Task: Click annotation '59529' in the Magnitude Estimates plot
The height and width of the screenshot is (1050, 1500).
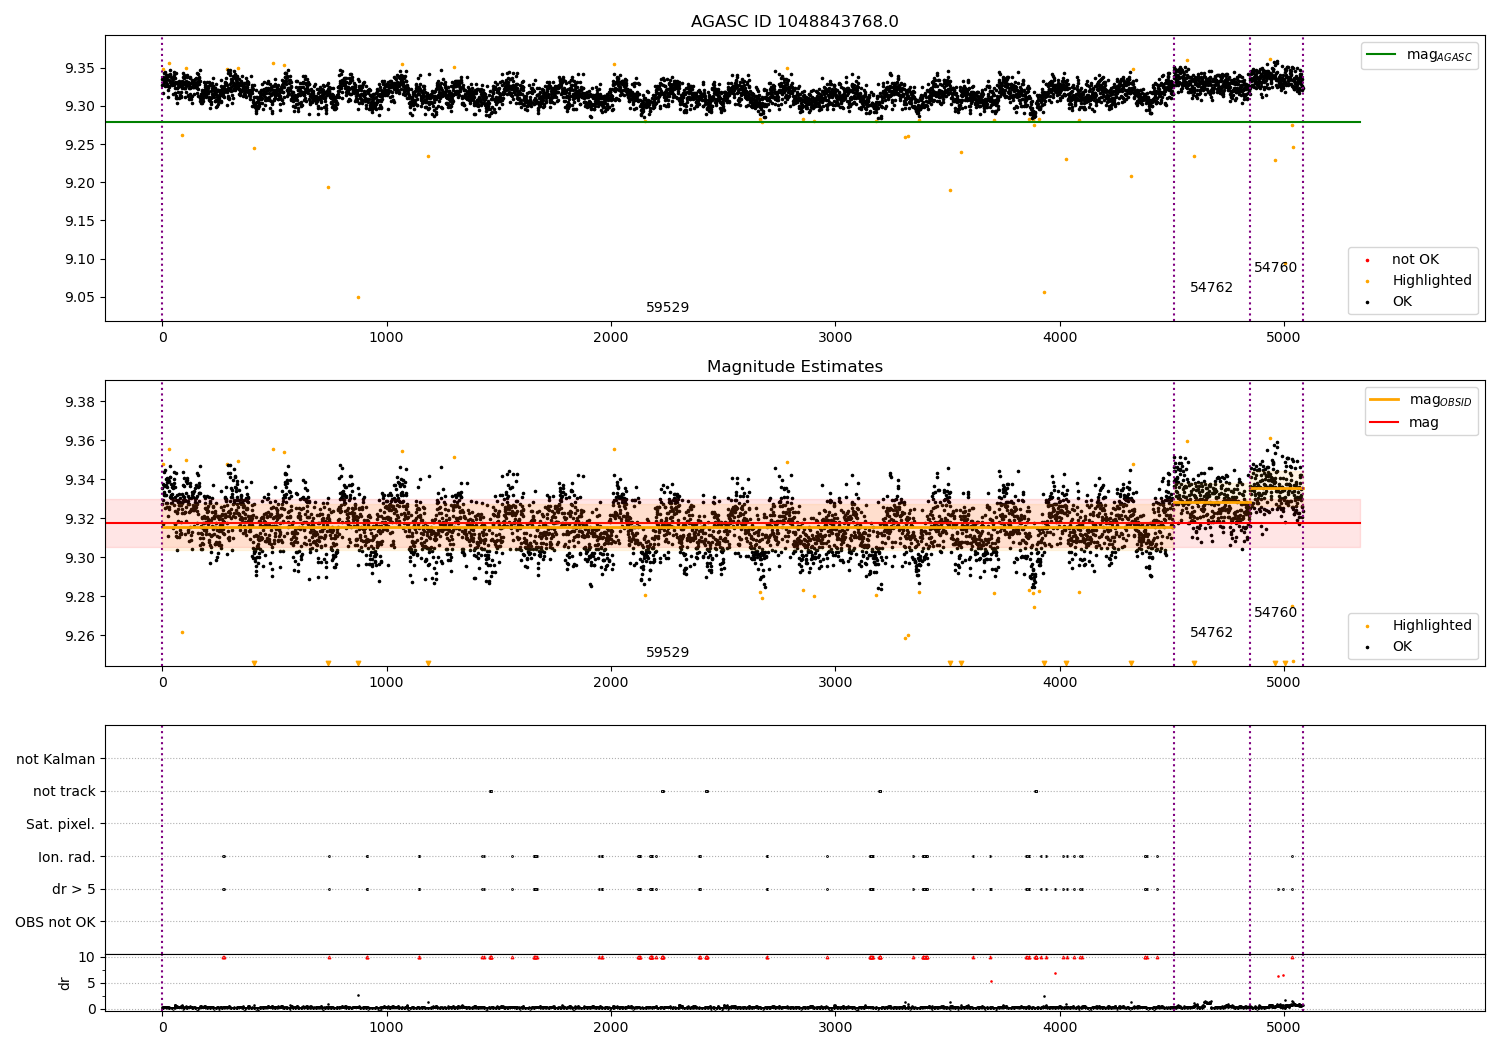Action: tap(667, 653)
